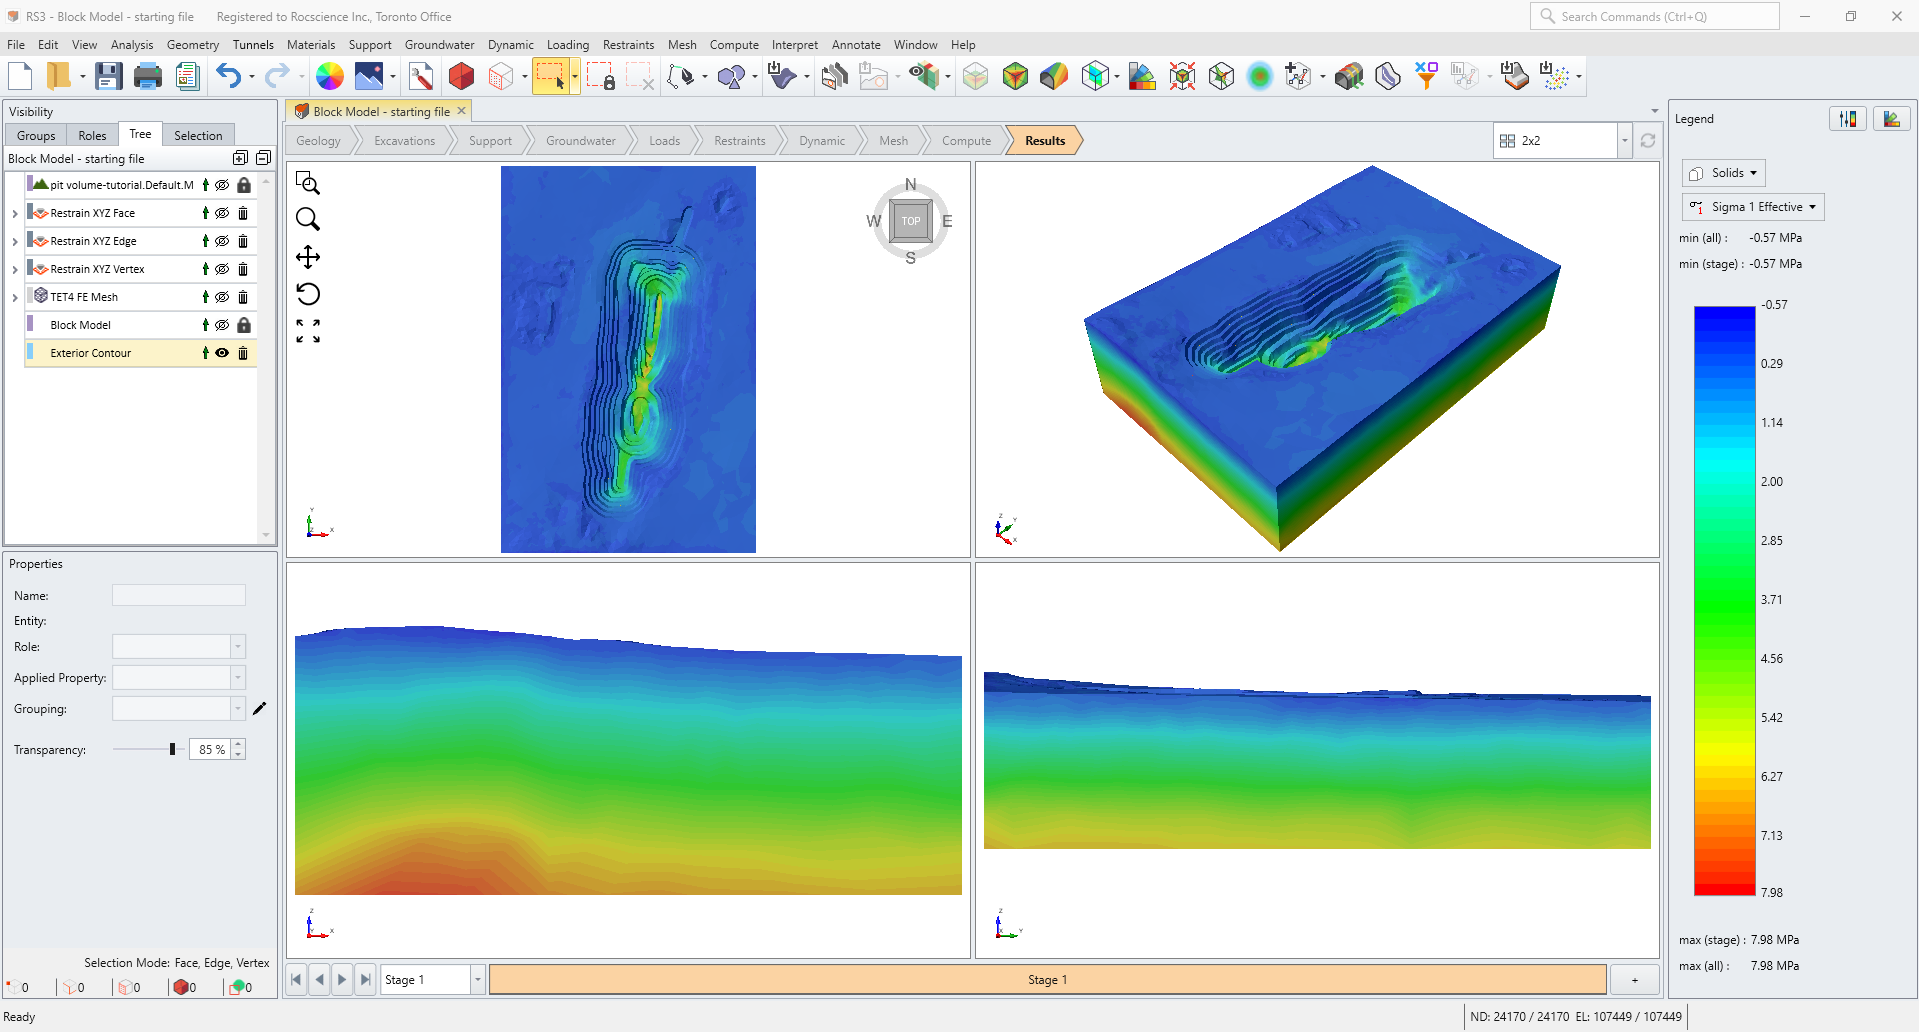Hide the Exterior Contour item
Viewport: 1919px width, 1032px height.
tap(222, 353)
